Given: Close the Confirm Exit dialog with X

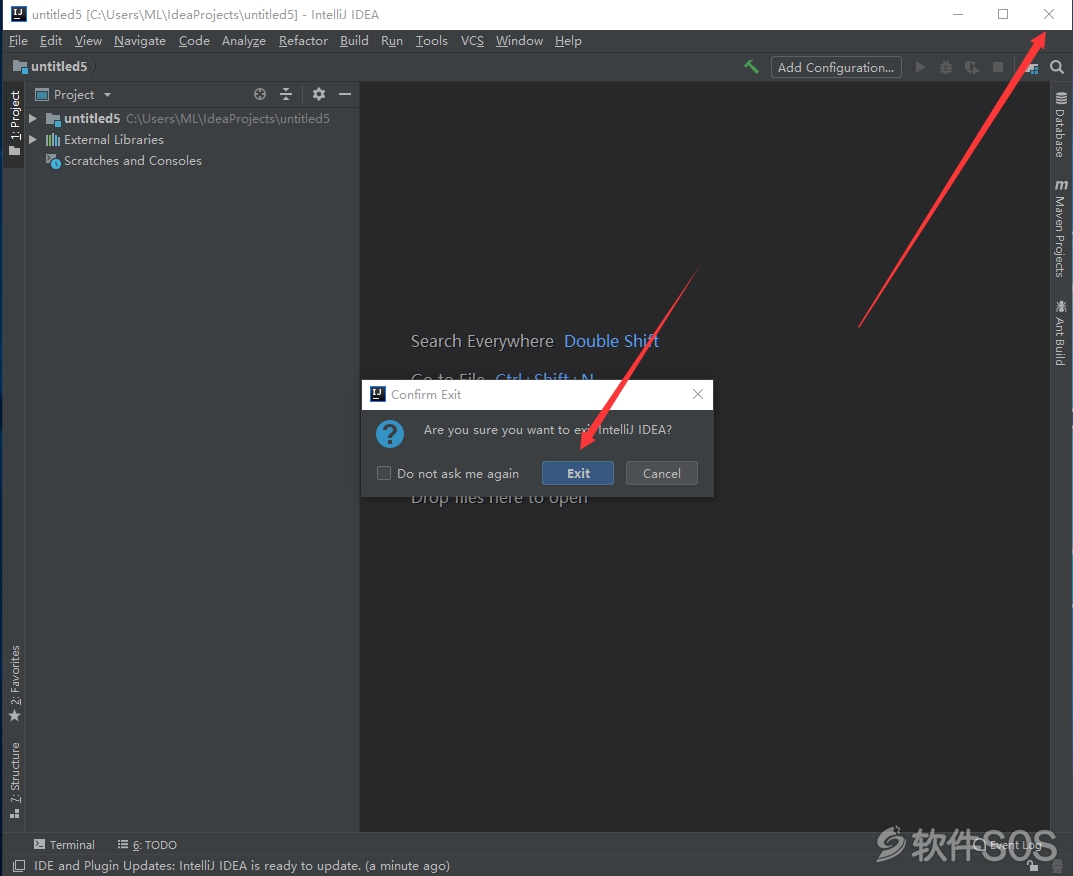Looking at the screenshot, I should [x=698, y=394].
